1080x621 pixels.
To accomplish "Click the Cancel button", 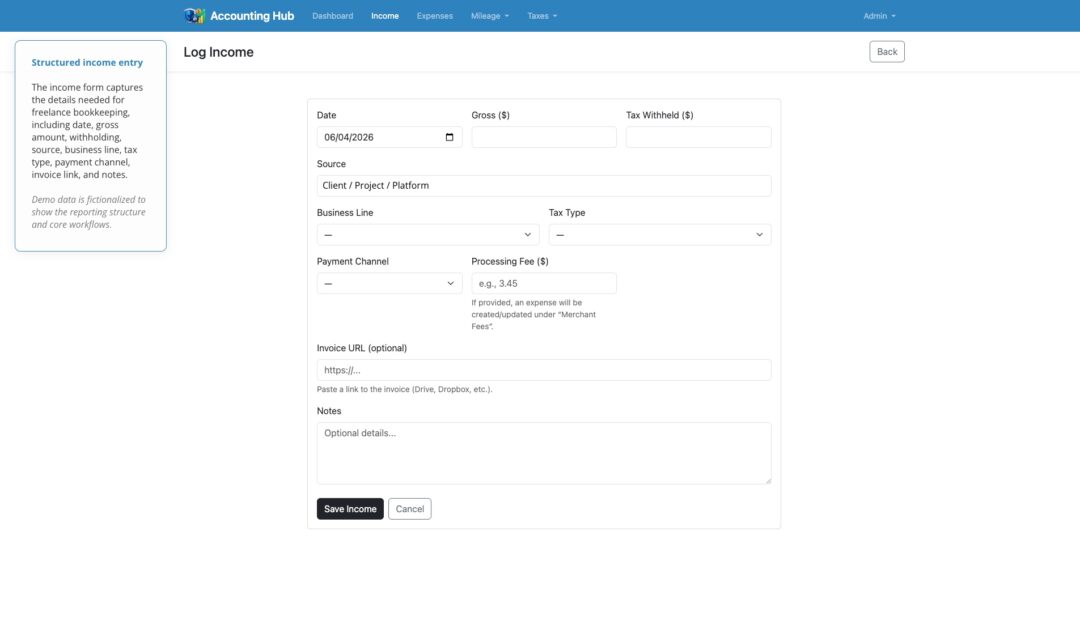I will (x=410, y=509).
